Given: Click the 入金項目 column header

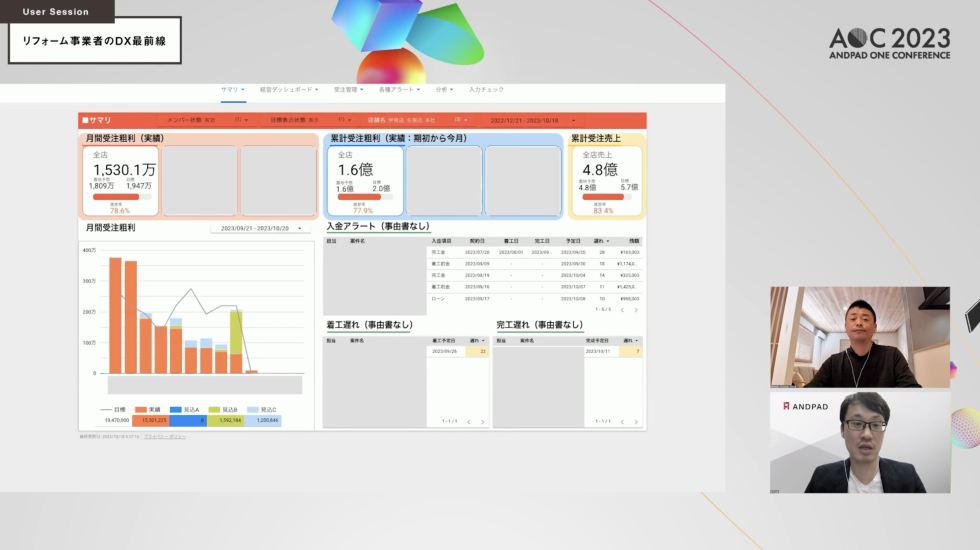Looking at the screenshot, I should coord(441,241).
